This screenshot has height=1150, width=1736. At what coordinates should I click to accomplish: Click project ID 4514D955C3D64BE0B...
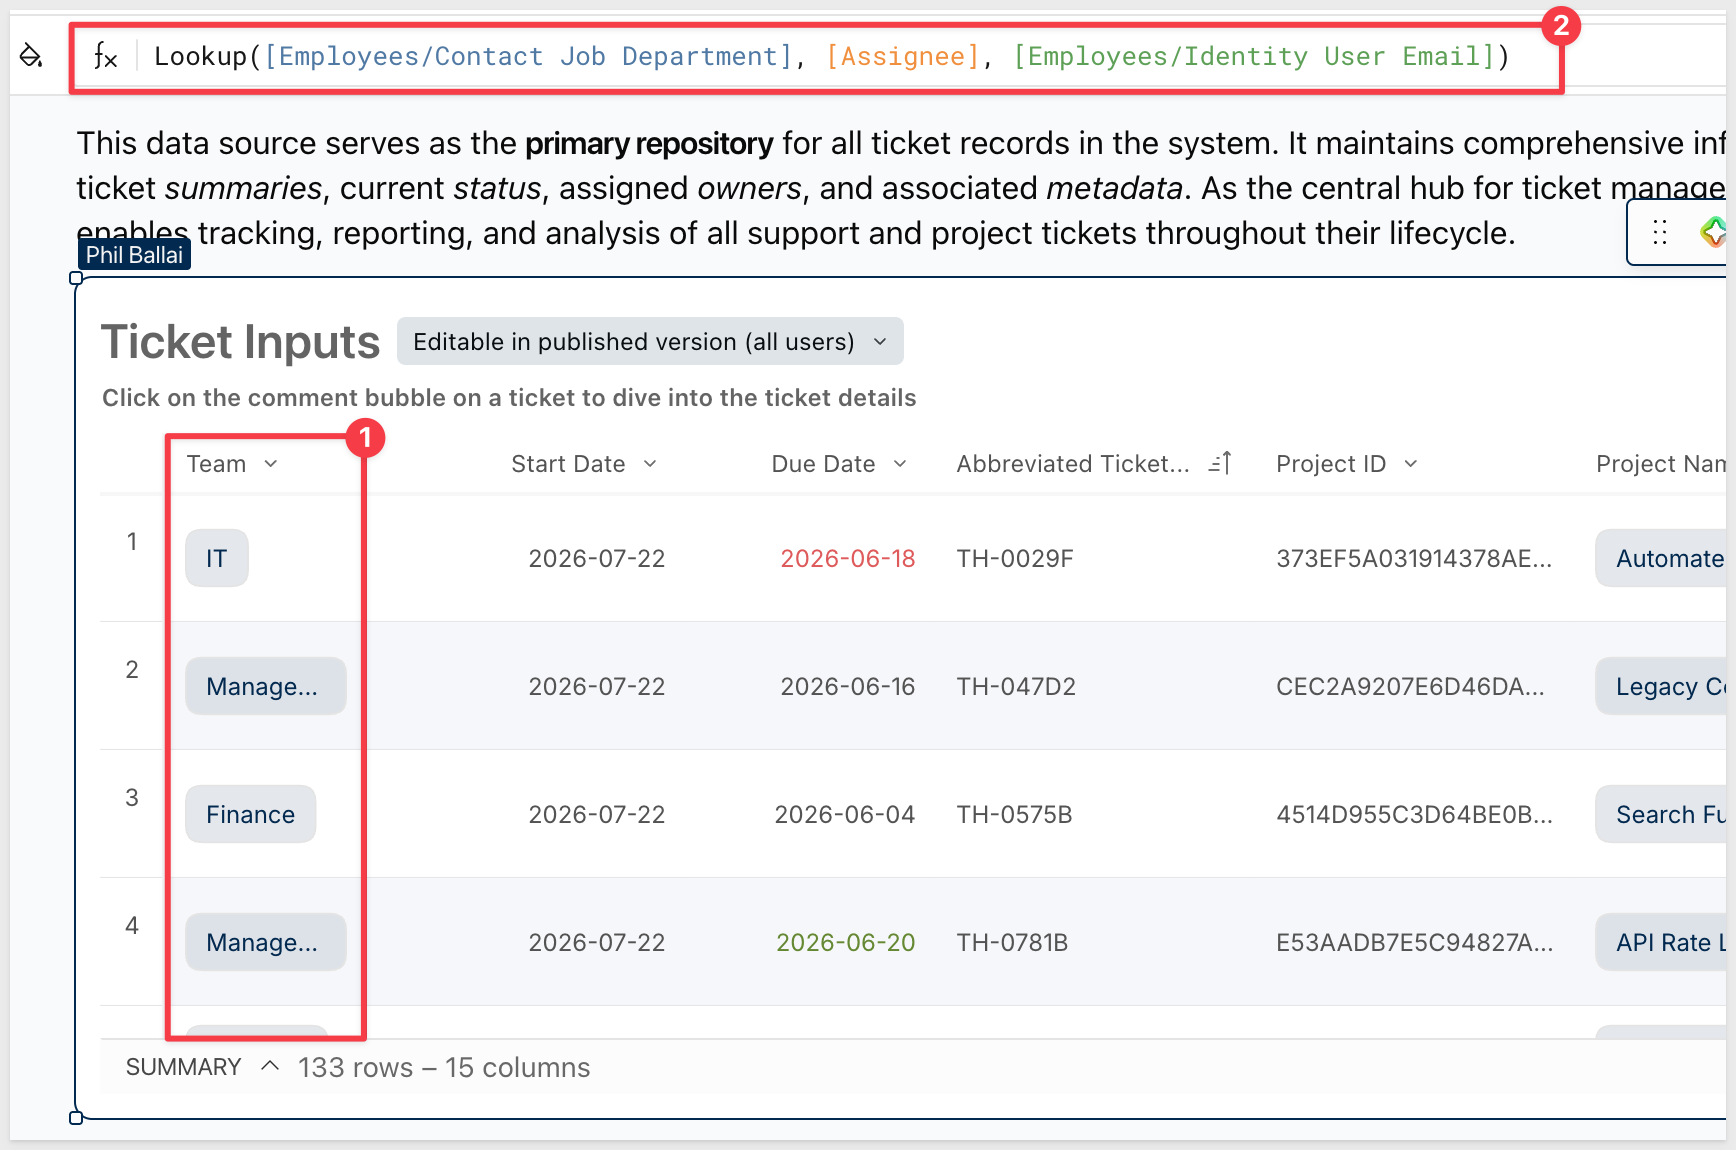(x=1414, y=814)
